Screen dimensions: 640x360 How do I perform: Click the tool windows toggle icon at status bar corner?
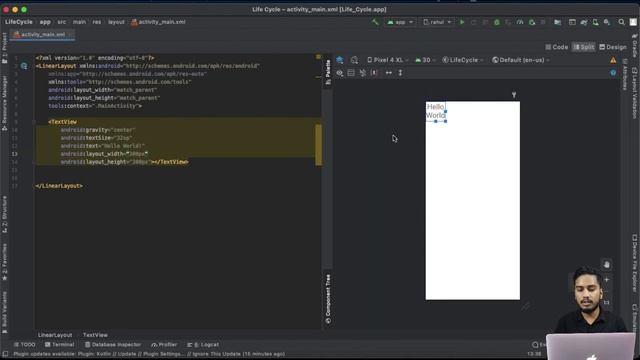[x=4, y=354]
